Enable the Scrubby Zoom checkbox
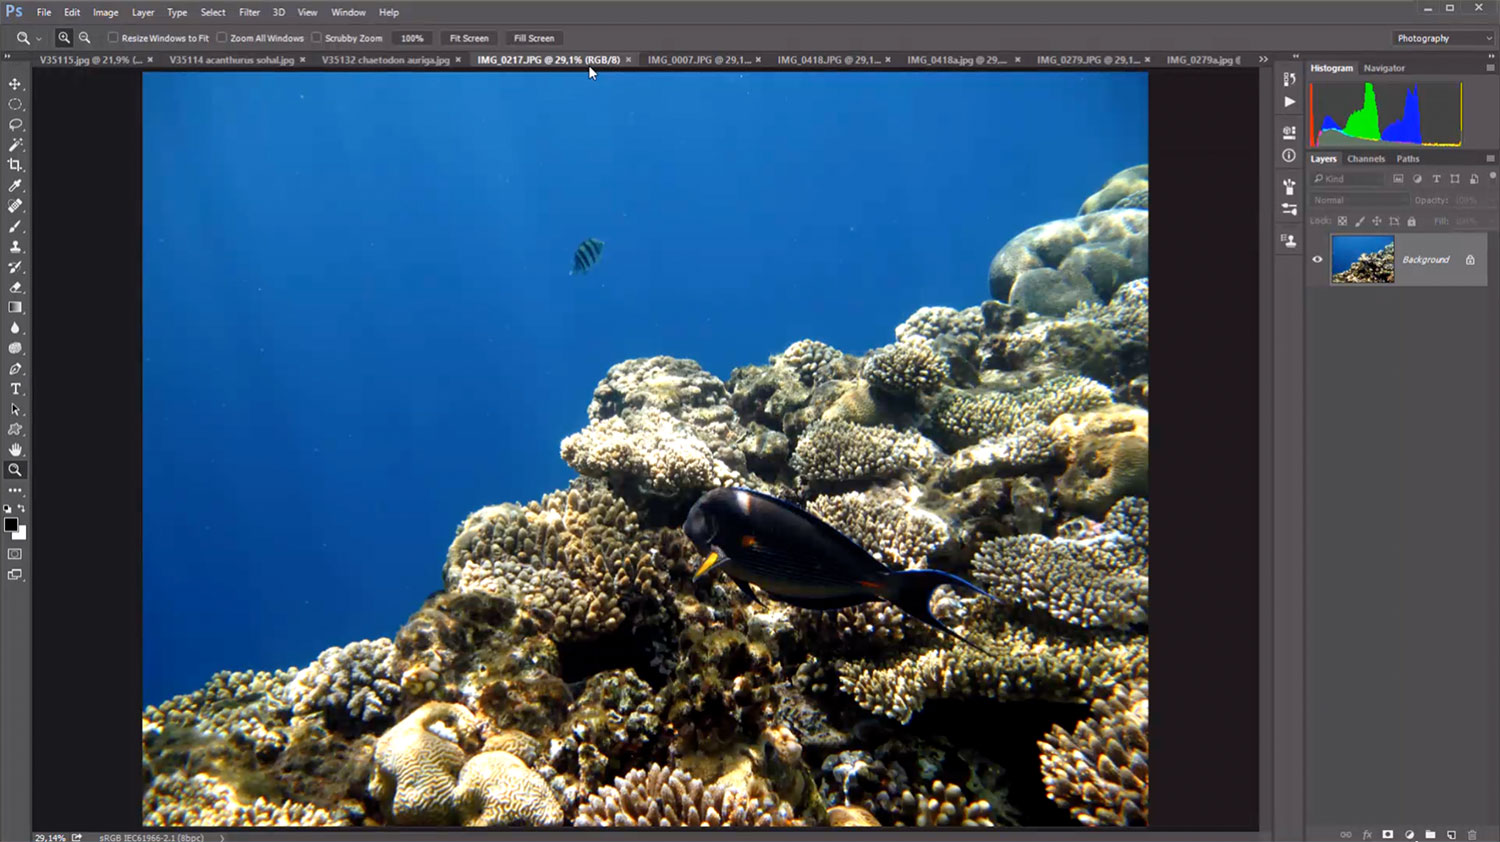Screen dimensions: 1500x842 tap(317, 38)
